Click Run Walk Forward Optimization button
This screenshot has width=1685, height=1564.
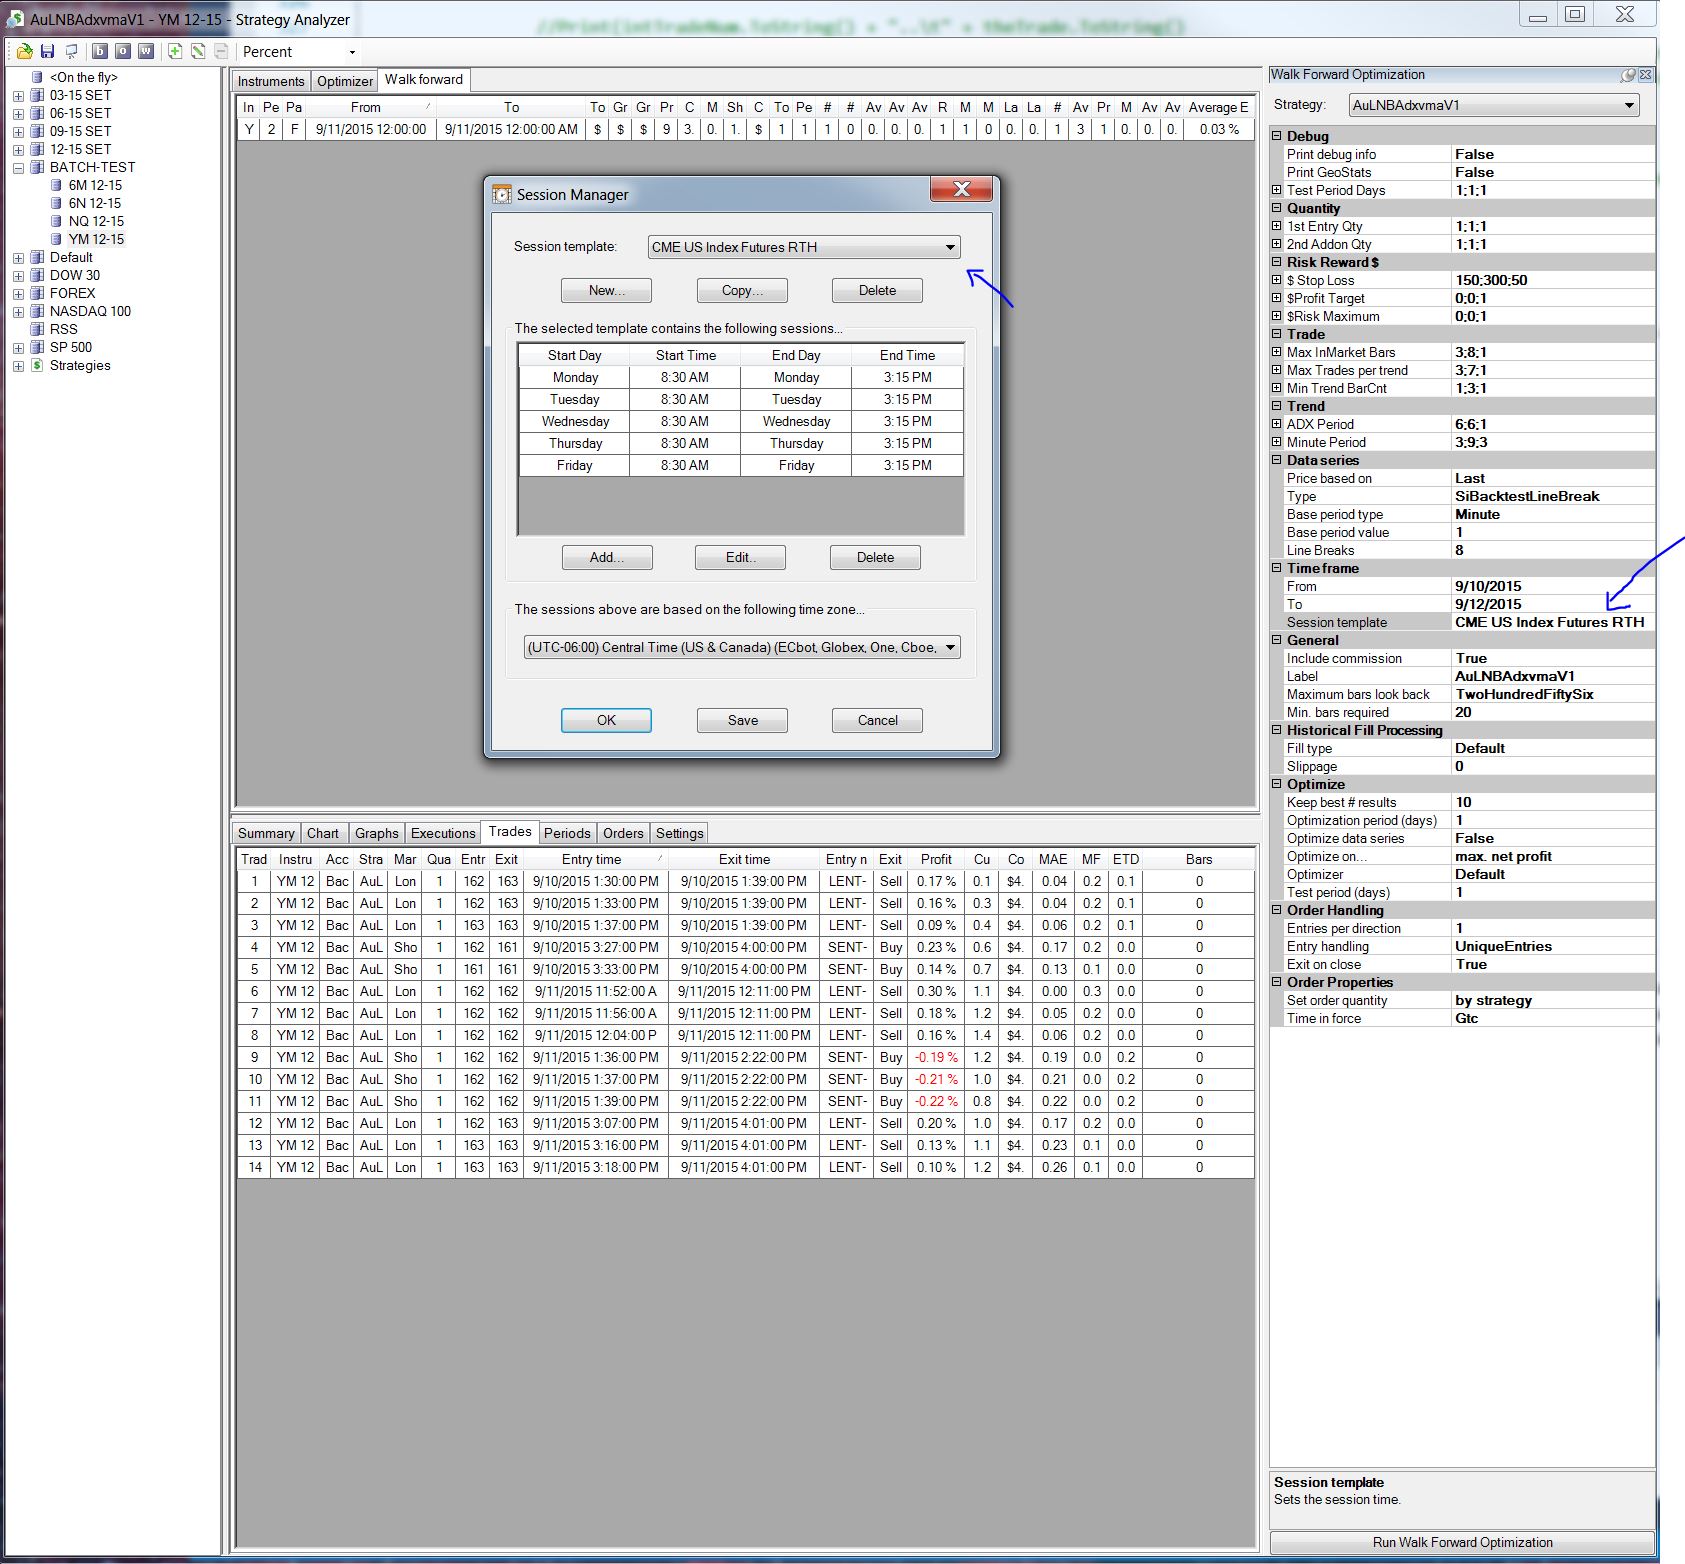1461,1542
